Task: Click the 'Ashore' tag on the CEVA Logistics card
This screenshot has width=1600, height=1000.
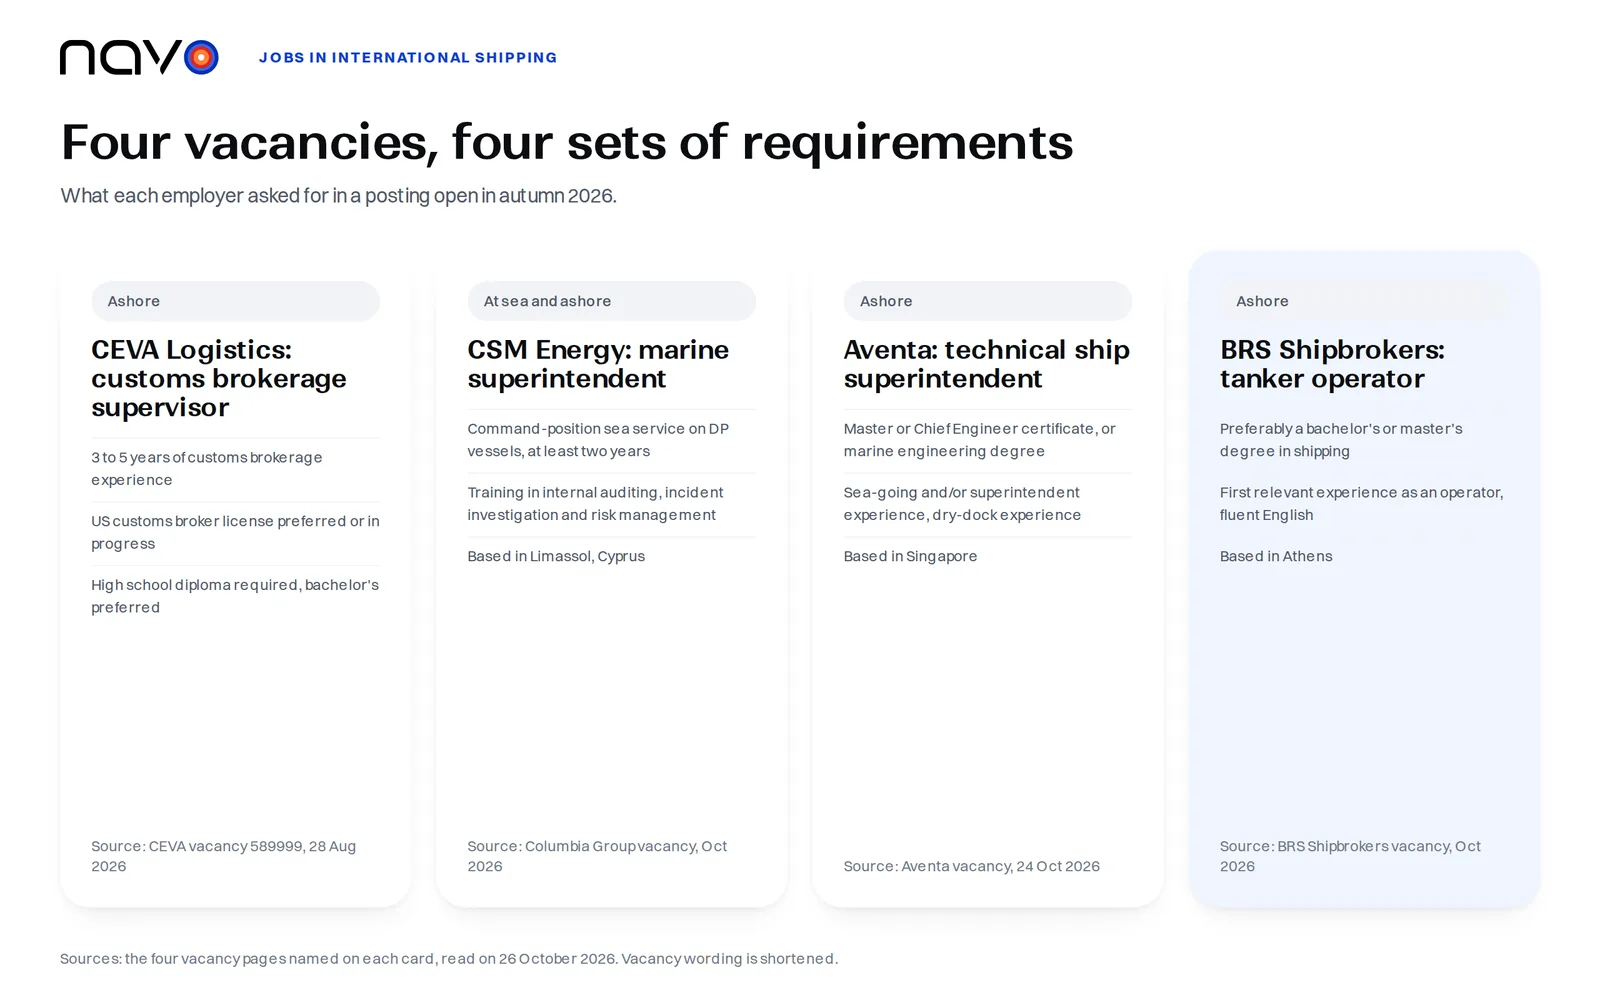Action: point(235,301)
